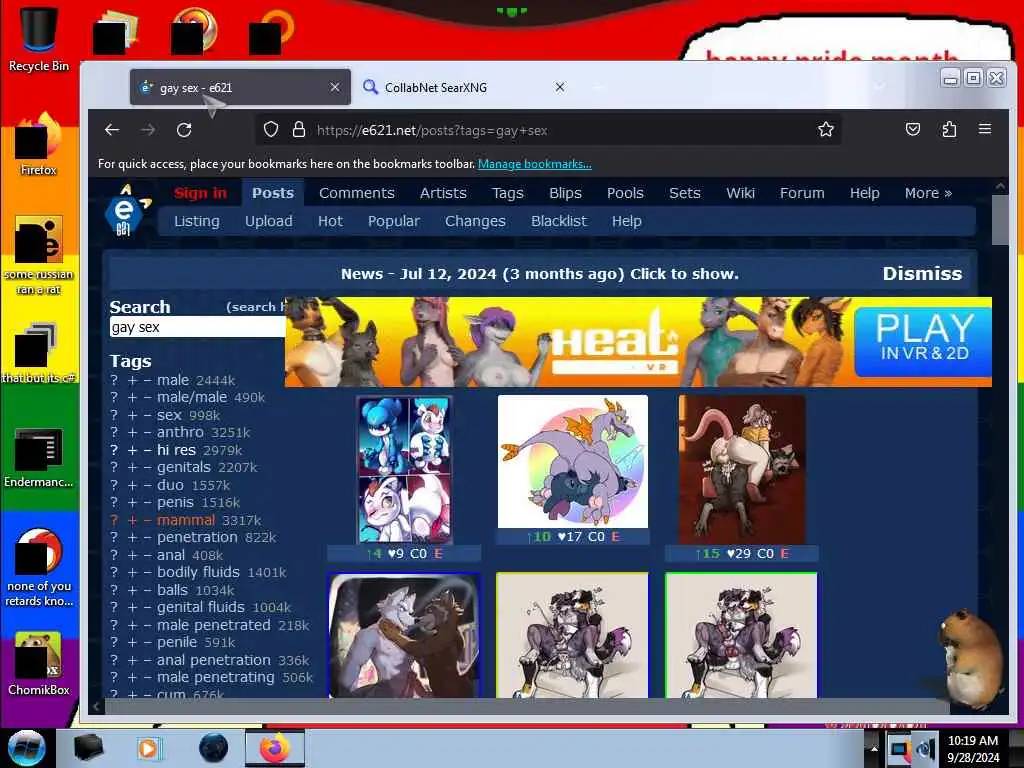
Task: Exclude the 'male' tag with its minus sign
Action: point(148,380)
